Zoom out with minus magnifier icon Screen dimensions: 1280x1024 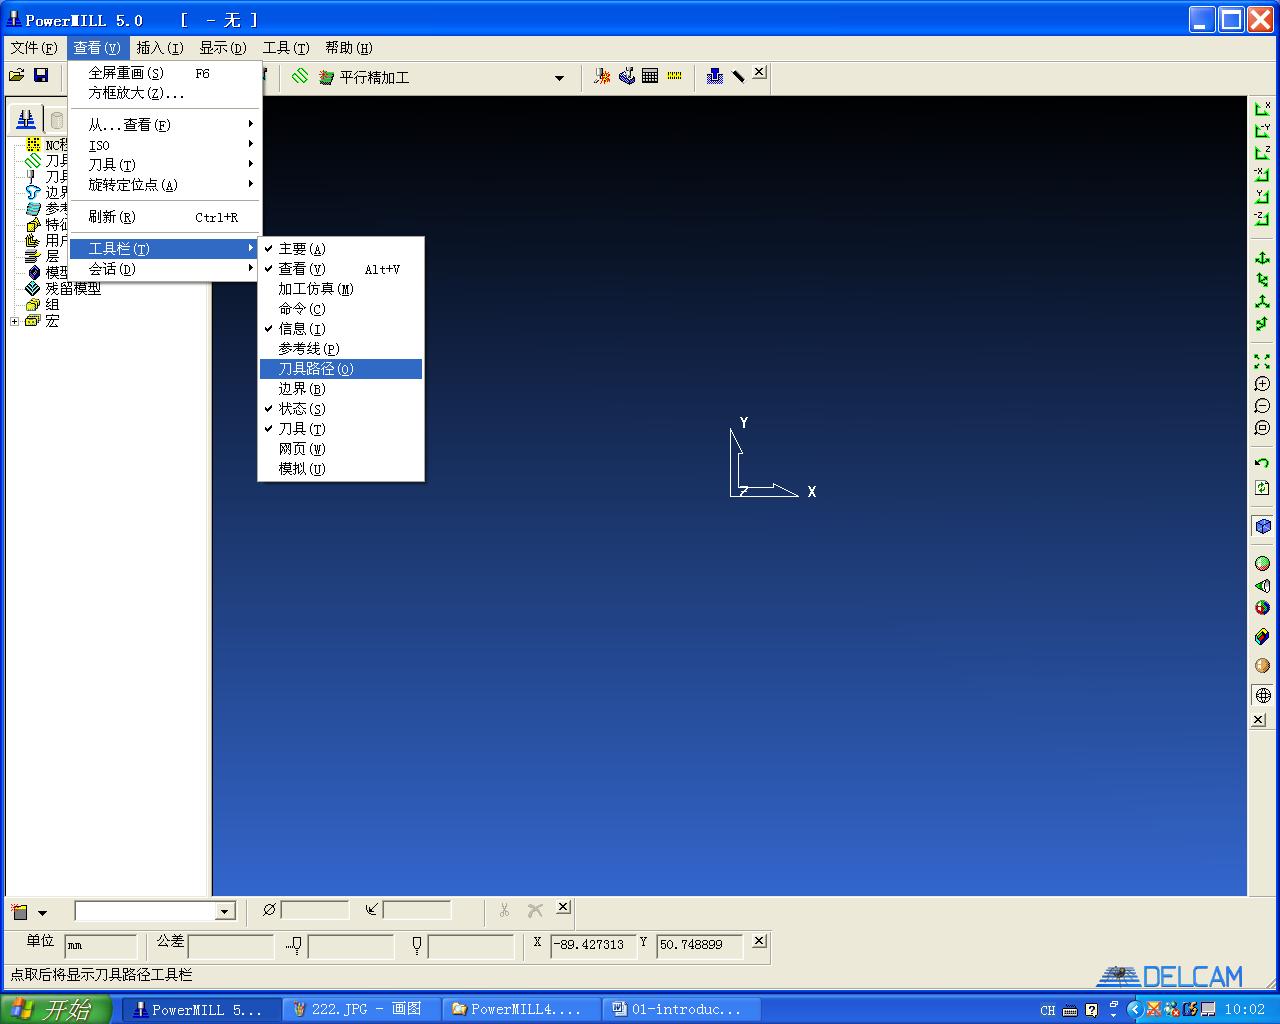1262,406
